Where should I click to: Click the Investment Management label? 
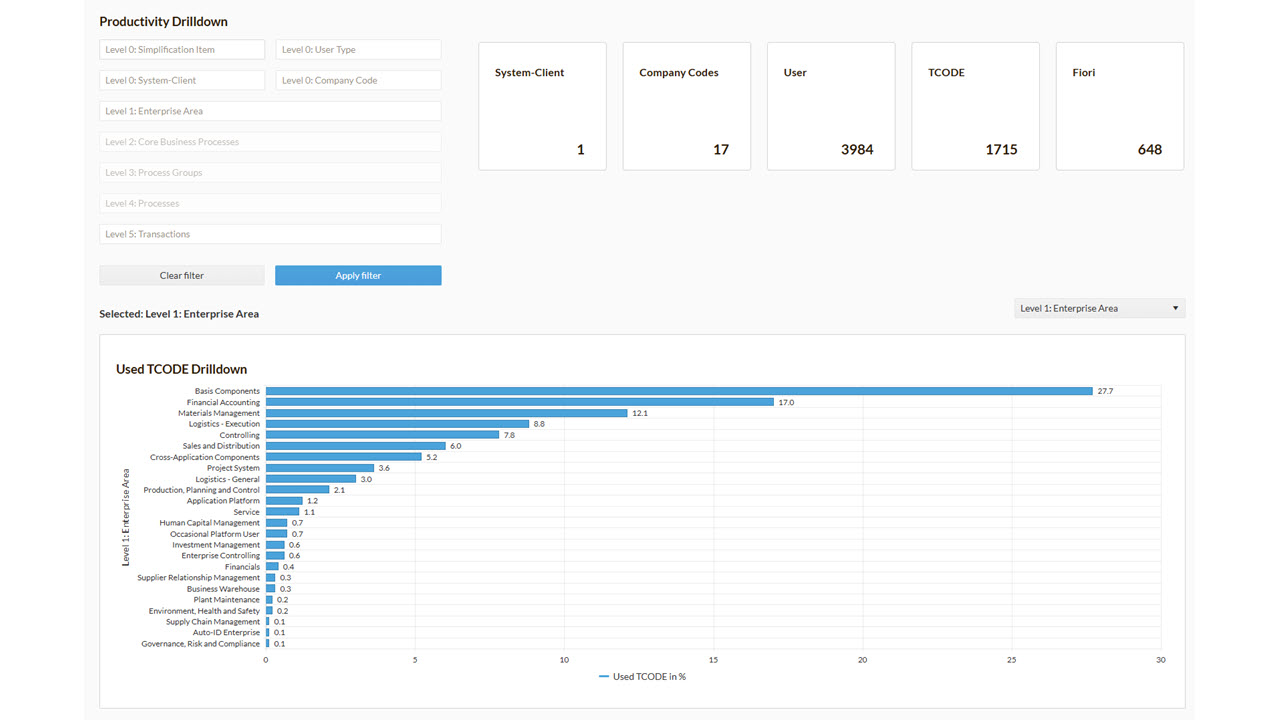pyautogui.click(x=216, y=545)
